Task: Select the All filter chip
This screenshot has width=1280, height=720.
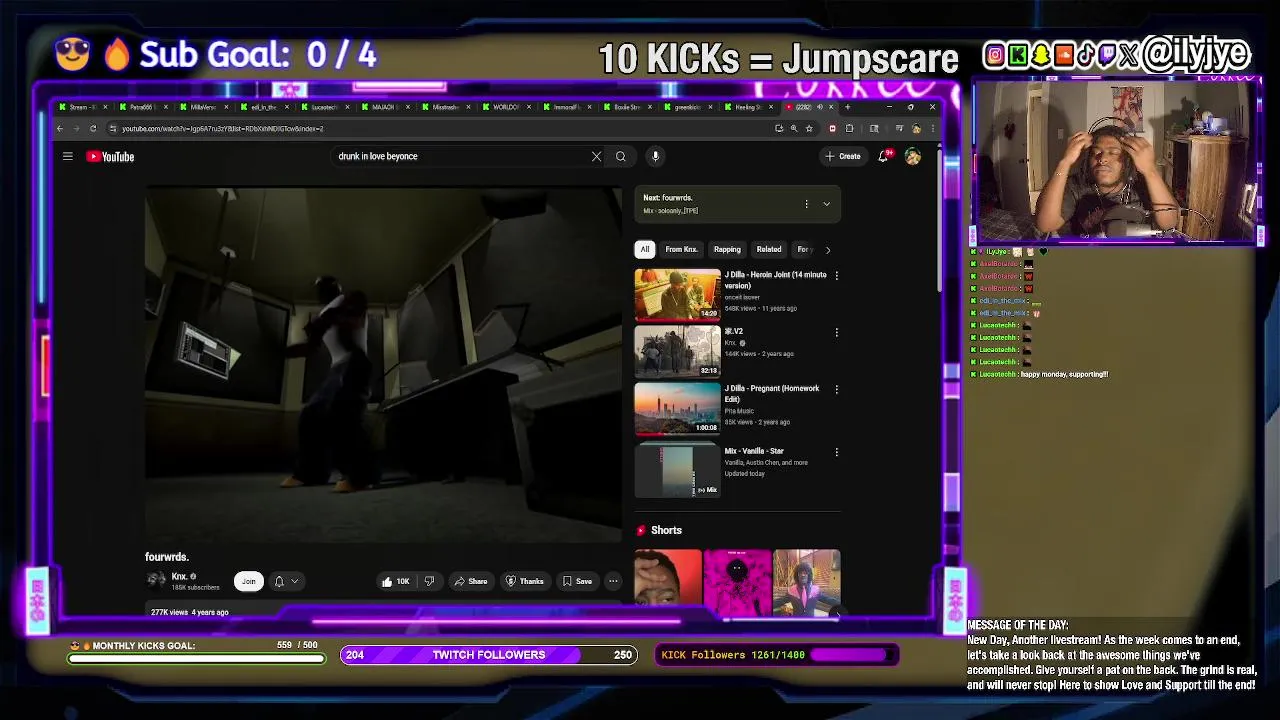Action: 645,249
